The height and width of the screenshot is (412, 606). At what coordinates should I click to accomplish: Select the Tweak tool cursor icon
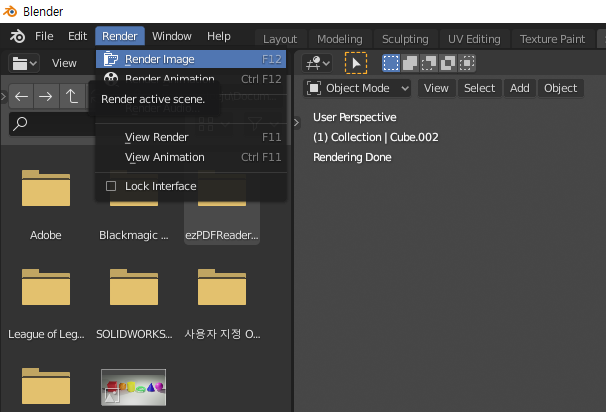(x=356, y=63)
